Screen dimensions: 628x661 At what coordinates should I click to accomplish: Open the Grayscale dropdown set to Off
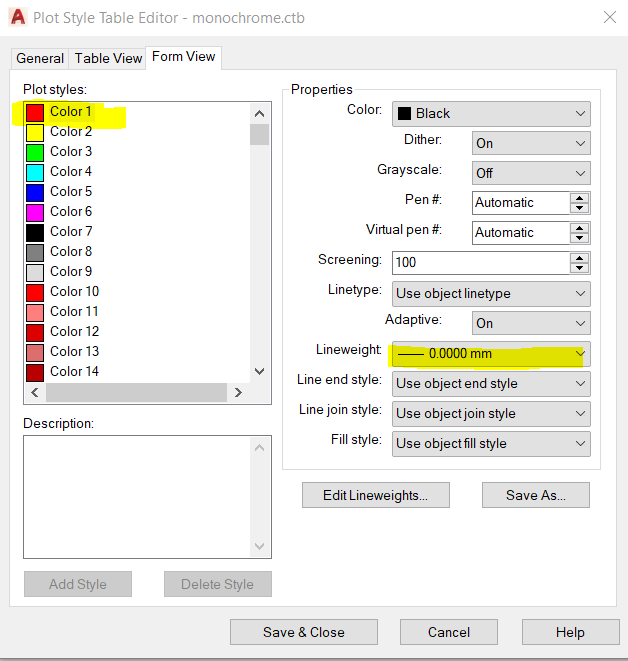point(531,173)
